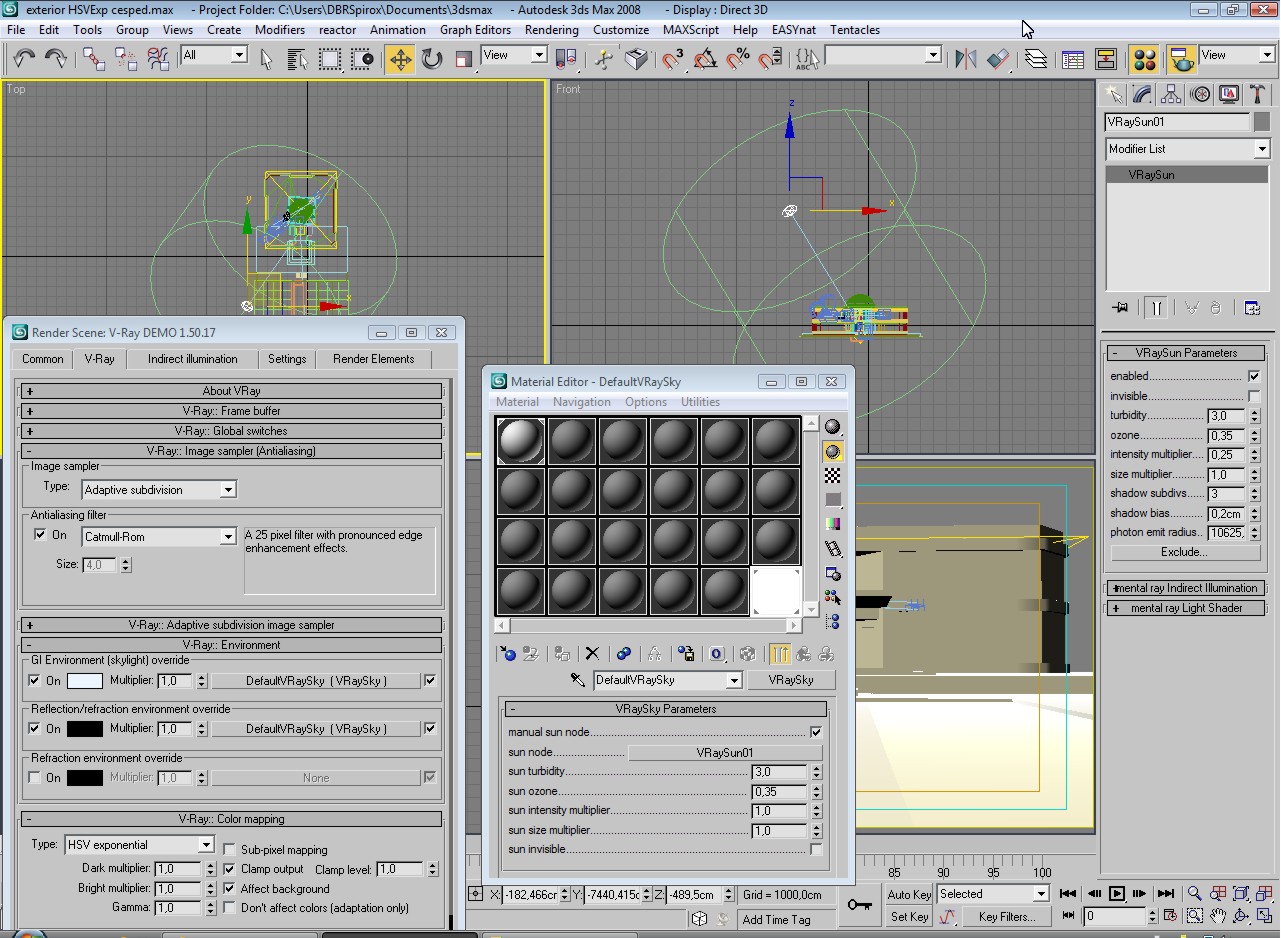
Task: Check the sun invisible checkbox
Action: point(816,849)
